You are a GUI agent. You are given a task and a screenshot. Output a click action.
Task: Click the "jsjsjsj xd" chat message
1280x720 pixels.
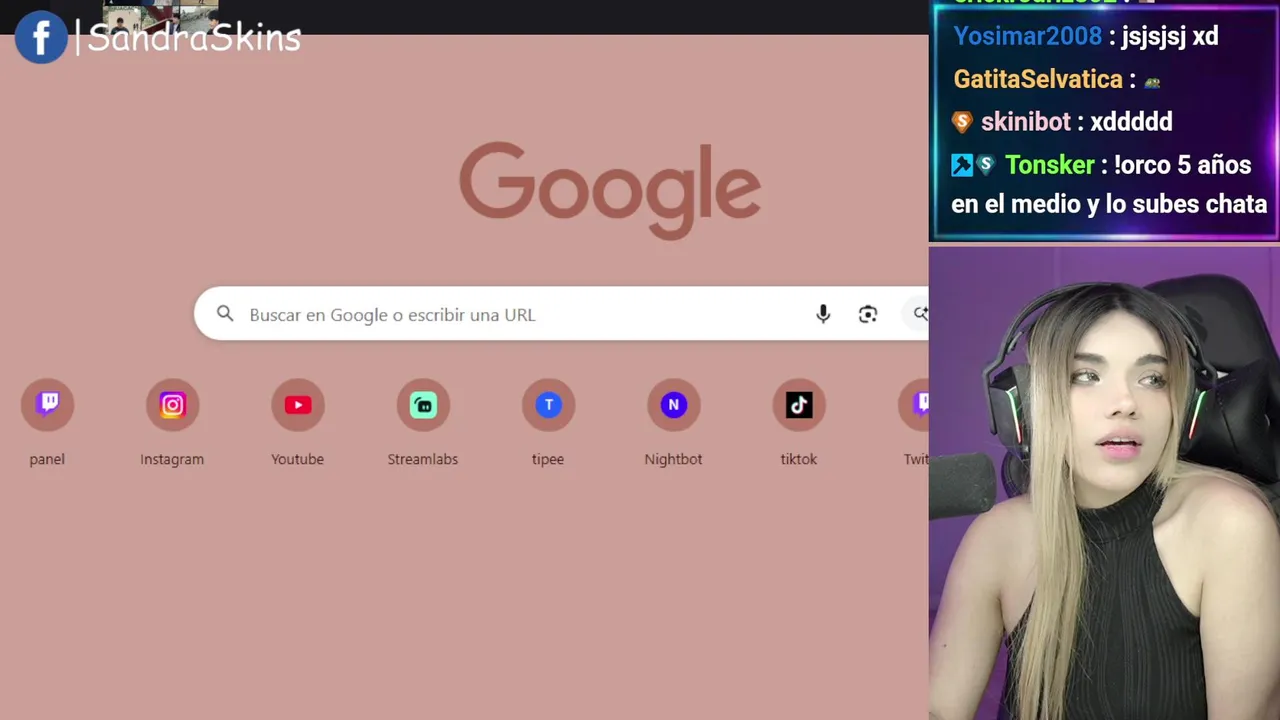coord(1170,37)
